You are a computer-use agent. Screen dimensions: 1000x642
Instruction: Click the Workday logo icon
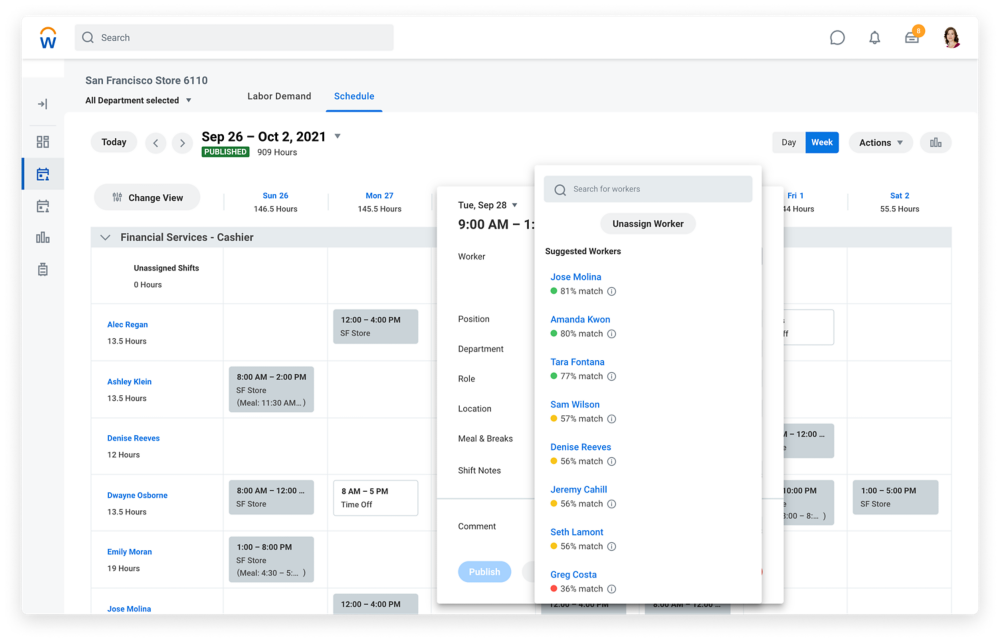[x=47, y=38]
